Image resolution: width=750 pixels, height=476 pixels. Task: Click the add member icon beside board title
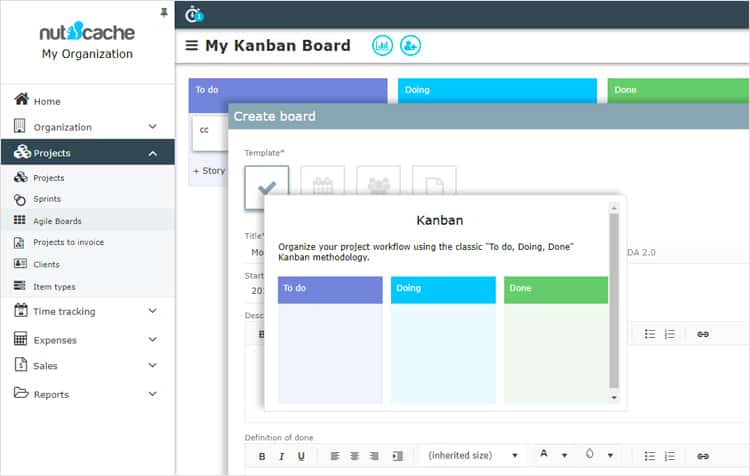(410, 45)
